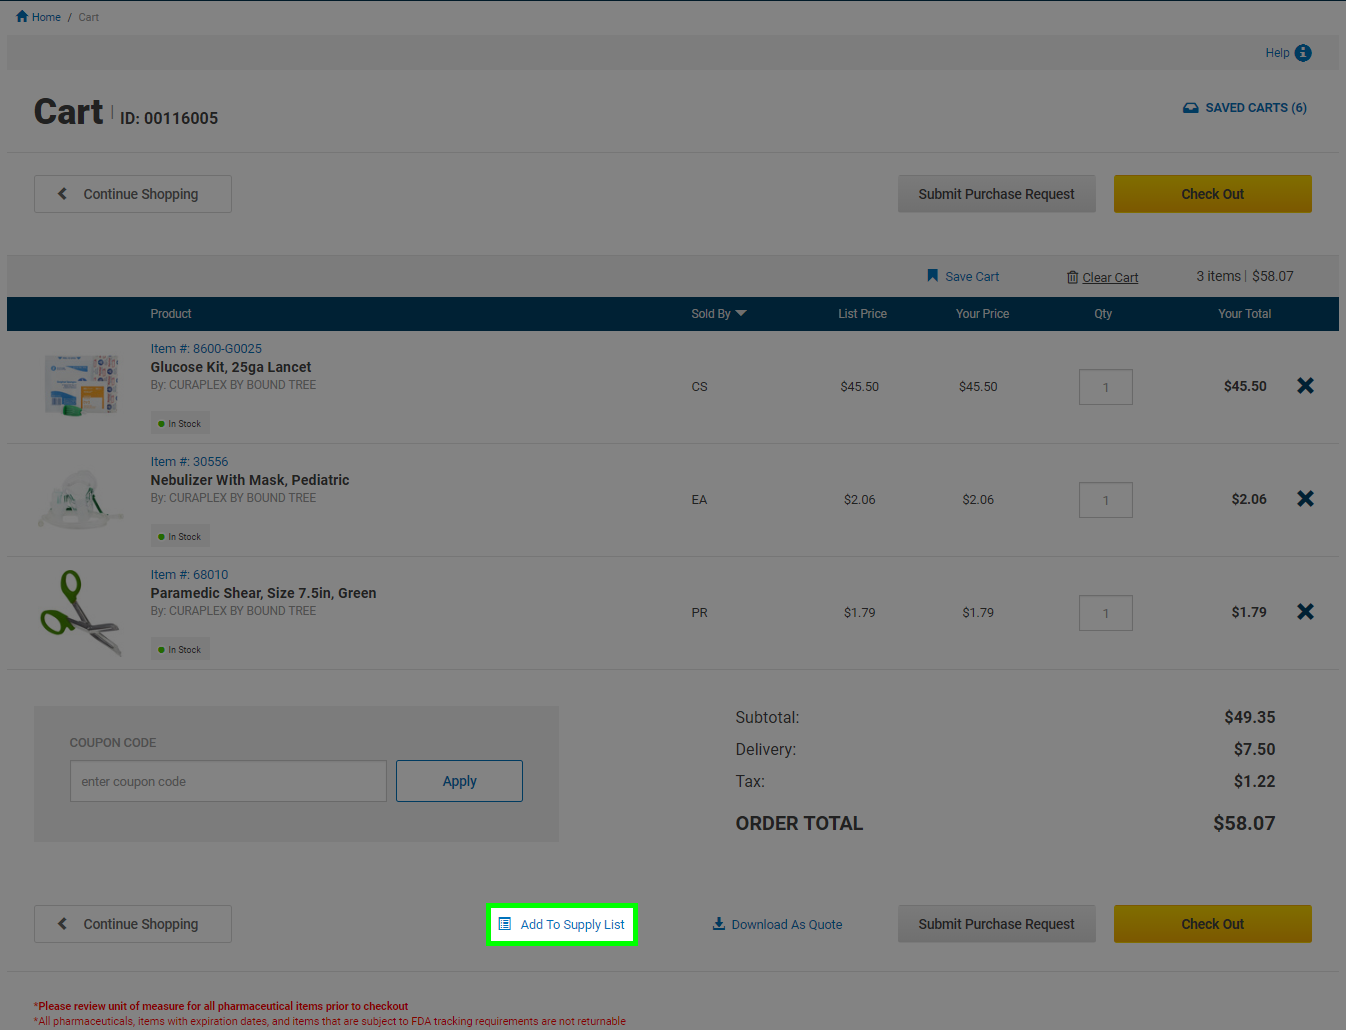Remove Nebulizer With Mask with X icon

(x=1306, y=499)
